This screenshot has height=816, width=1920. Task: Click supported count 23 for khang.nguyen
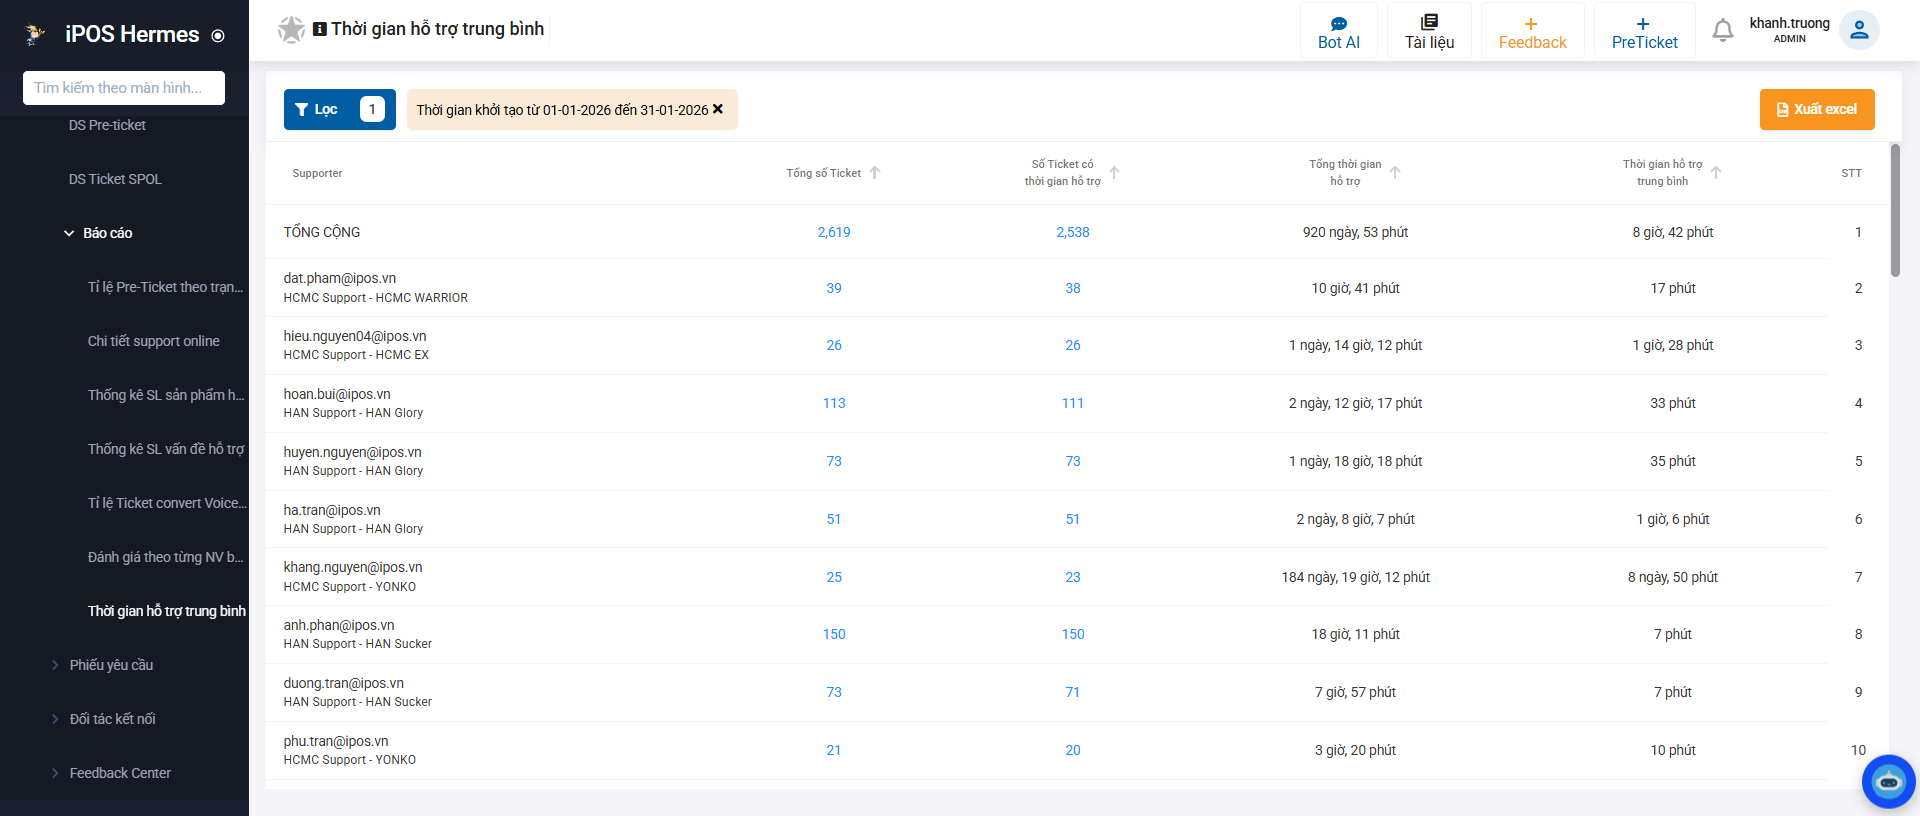1073,577
